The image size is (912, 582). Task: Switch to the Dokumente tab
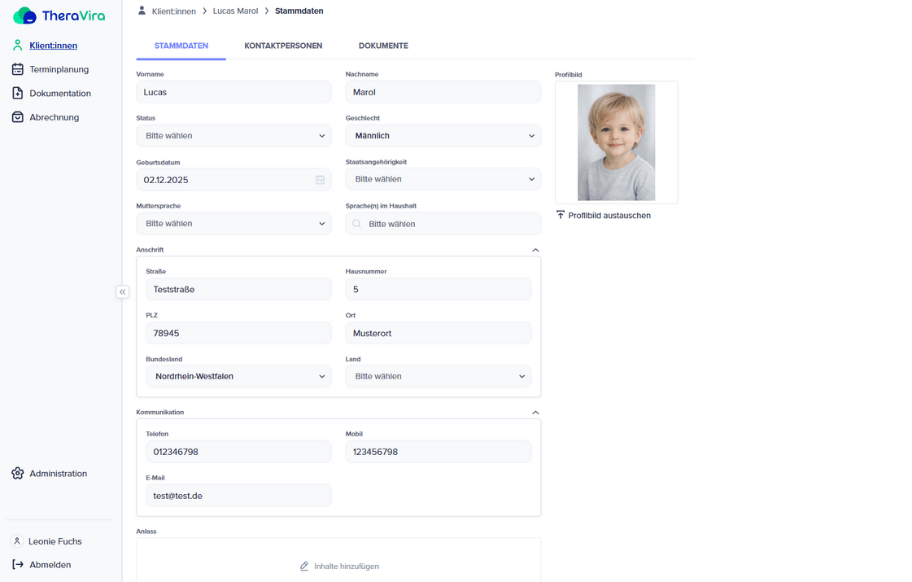(383, 46)
